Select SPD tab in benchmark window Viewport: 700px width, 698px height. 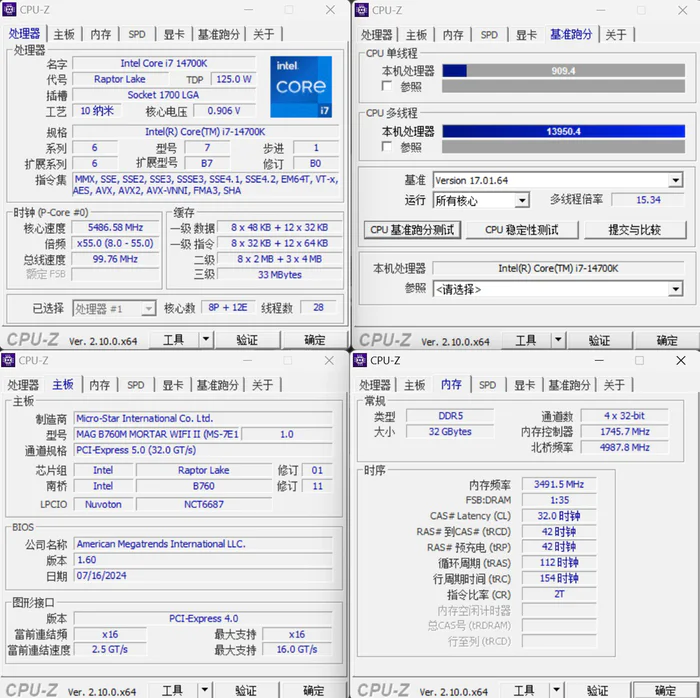[489, 35]
